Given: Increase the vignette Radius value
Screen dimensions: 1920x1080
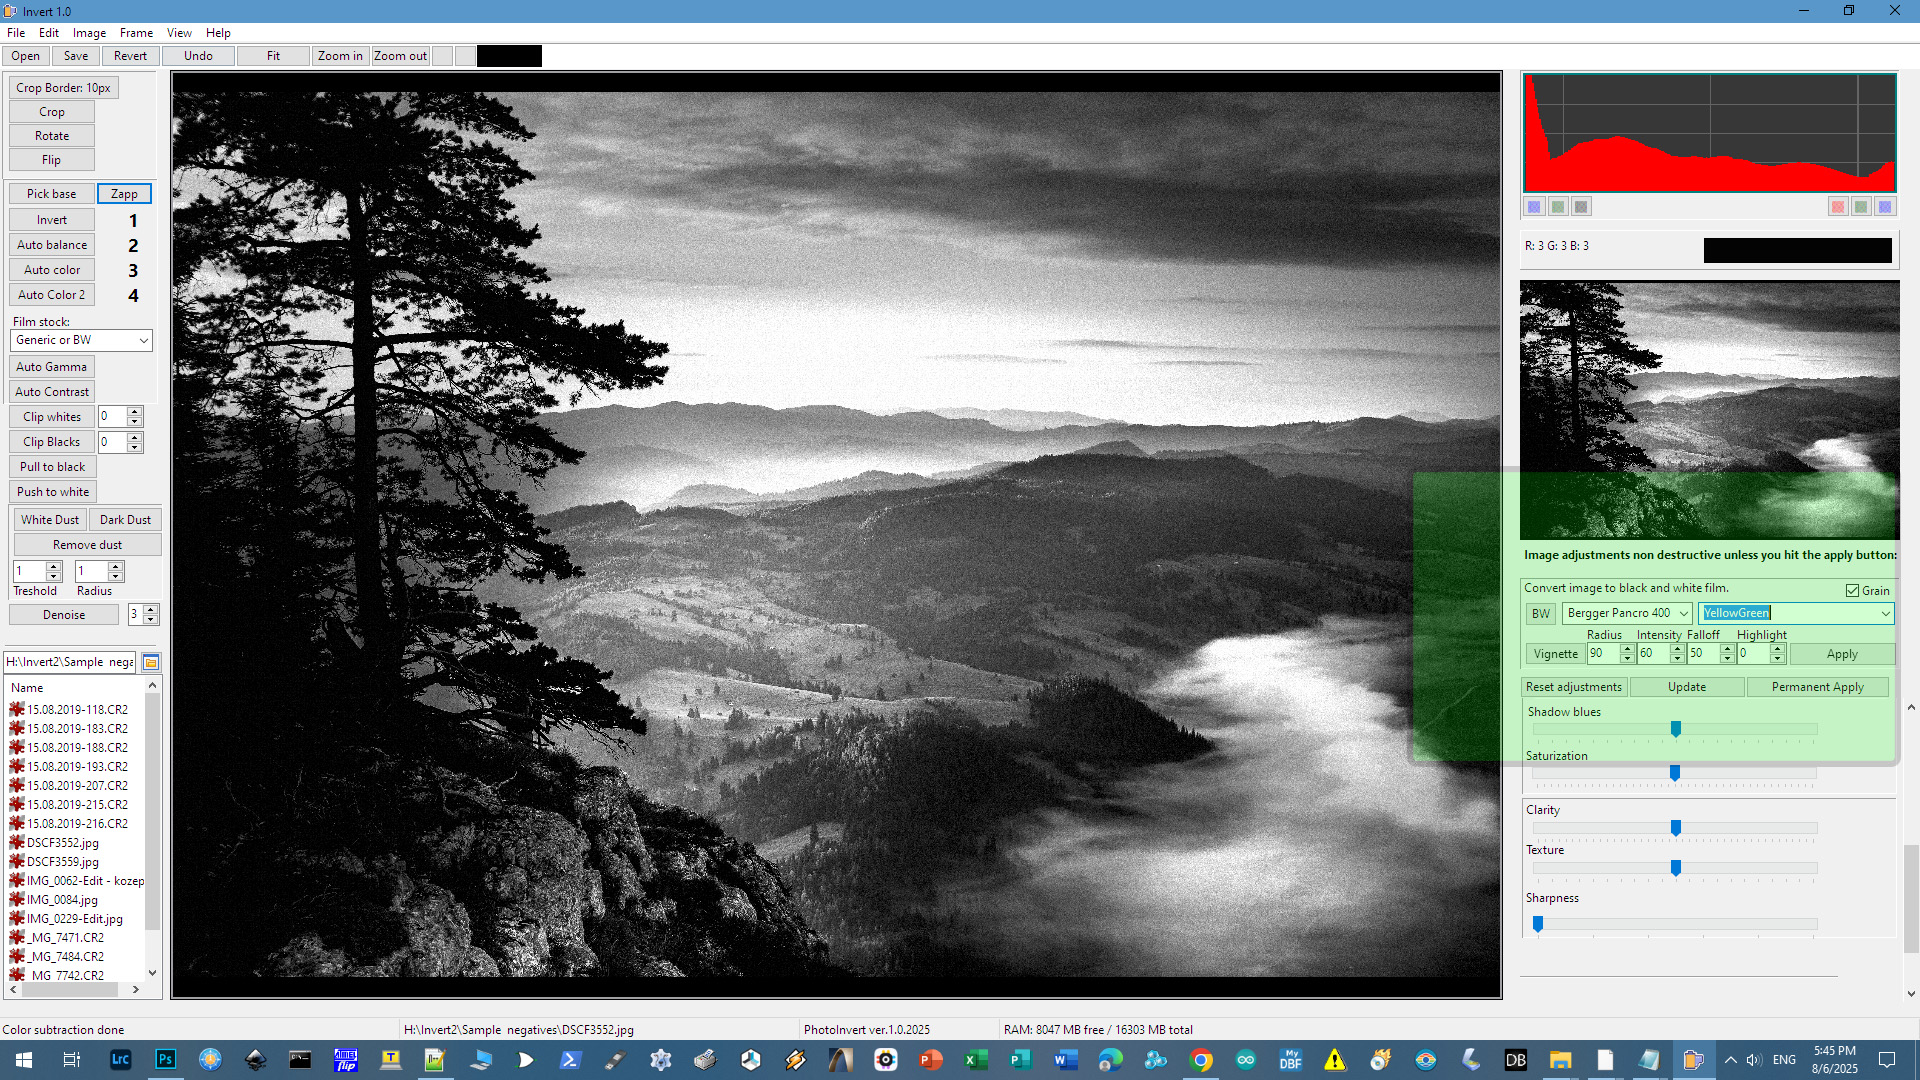Looking at the screenshot, I should click(1627, 649).
